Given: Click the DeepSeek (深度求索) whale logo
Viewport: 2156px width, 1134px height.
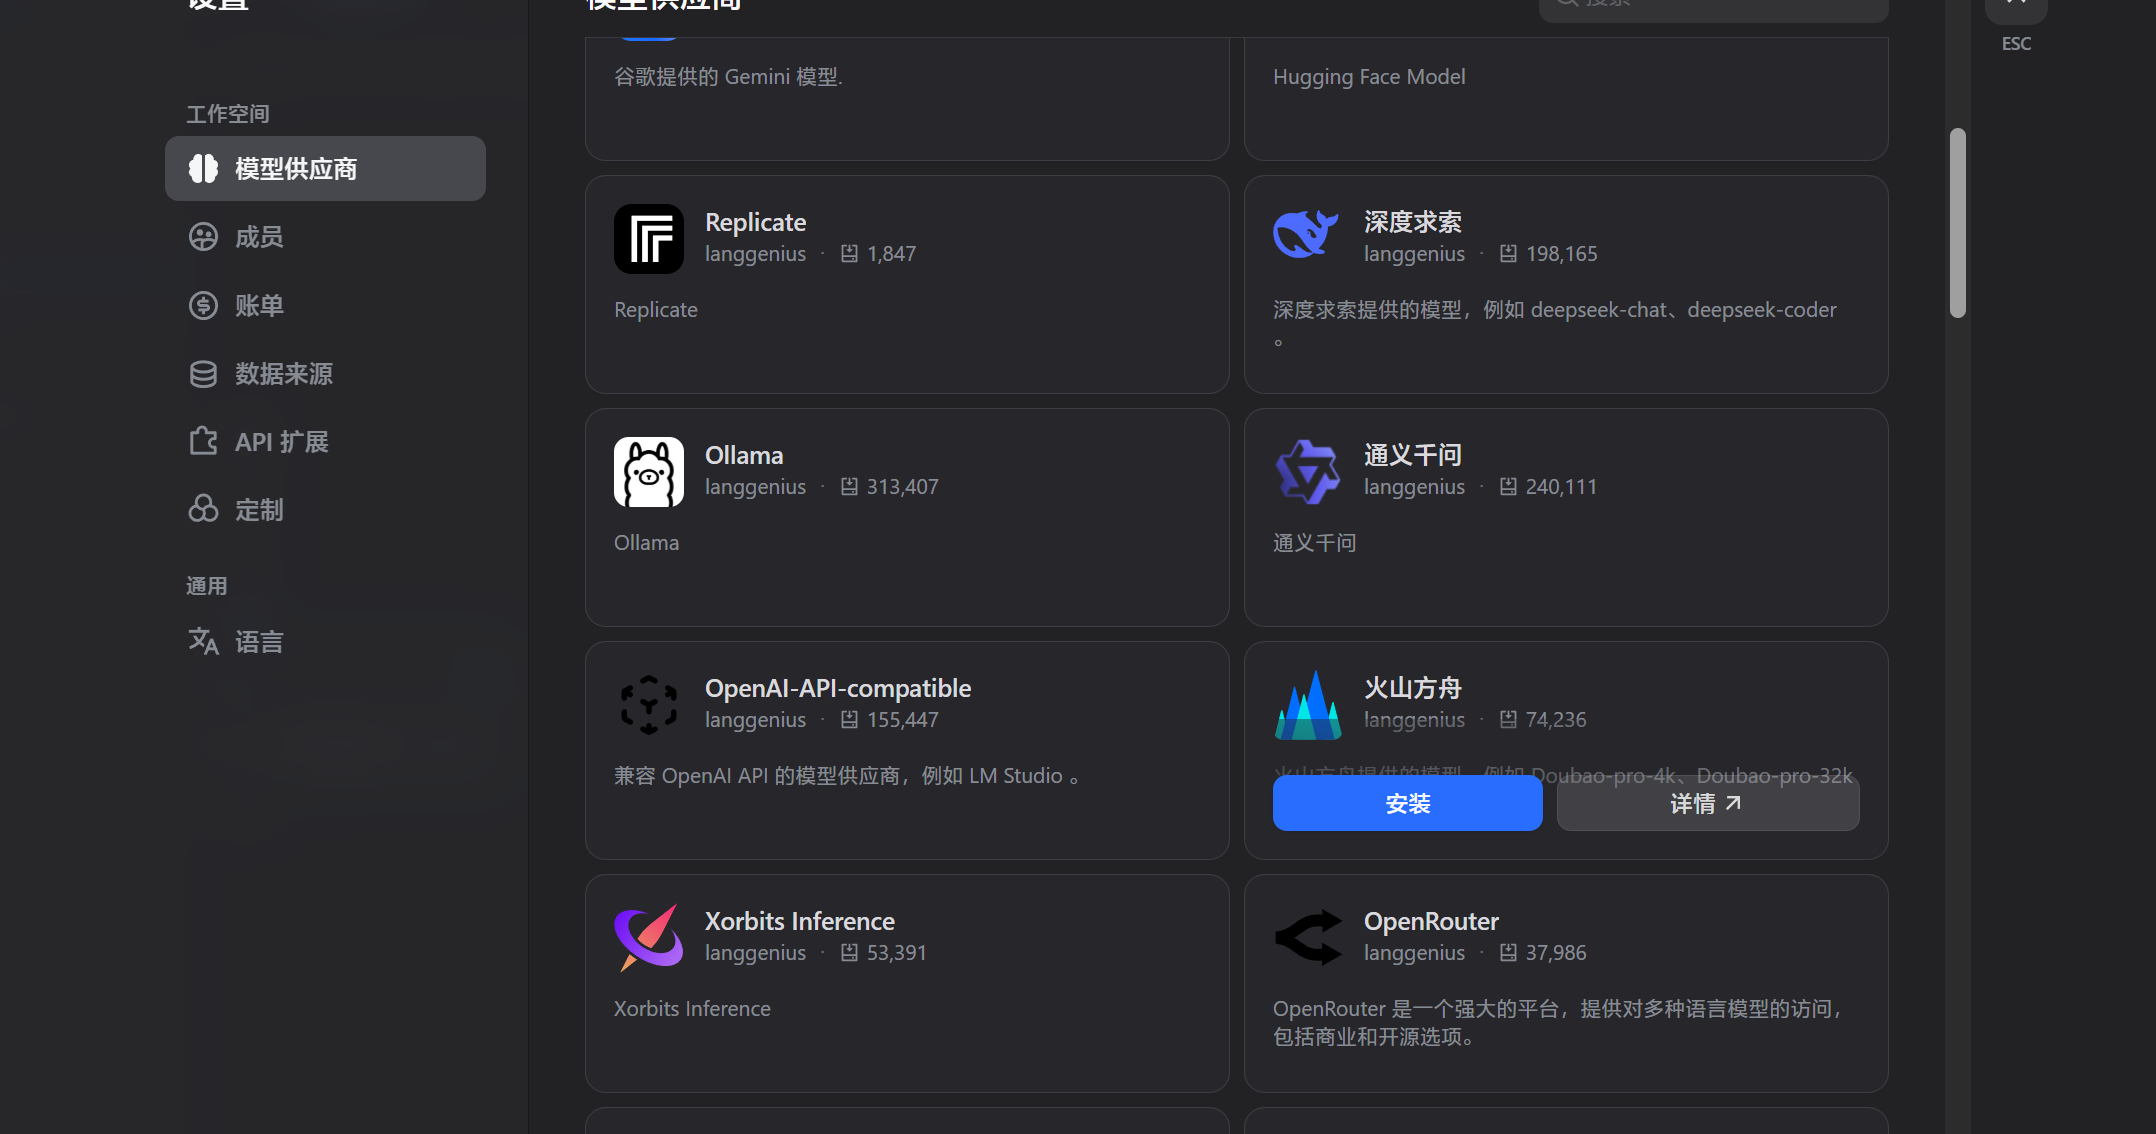Looking at the screenshot, I should [x=1306, y=235].
